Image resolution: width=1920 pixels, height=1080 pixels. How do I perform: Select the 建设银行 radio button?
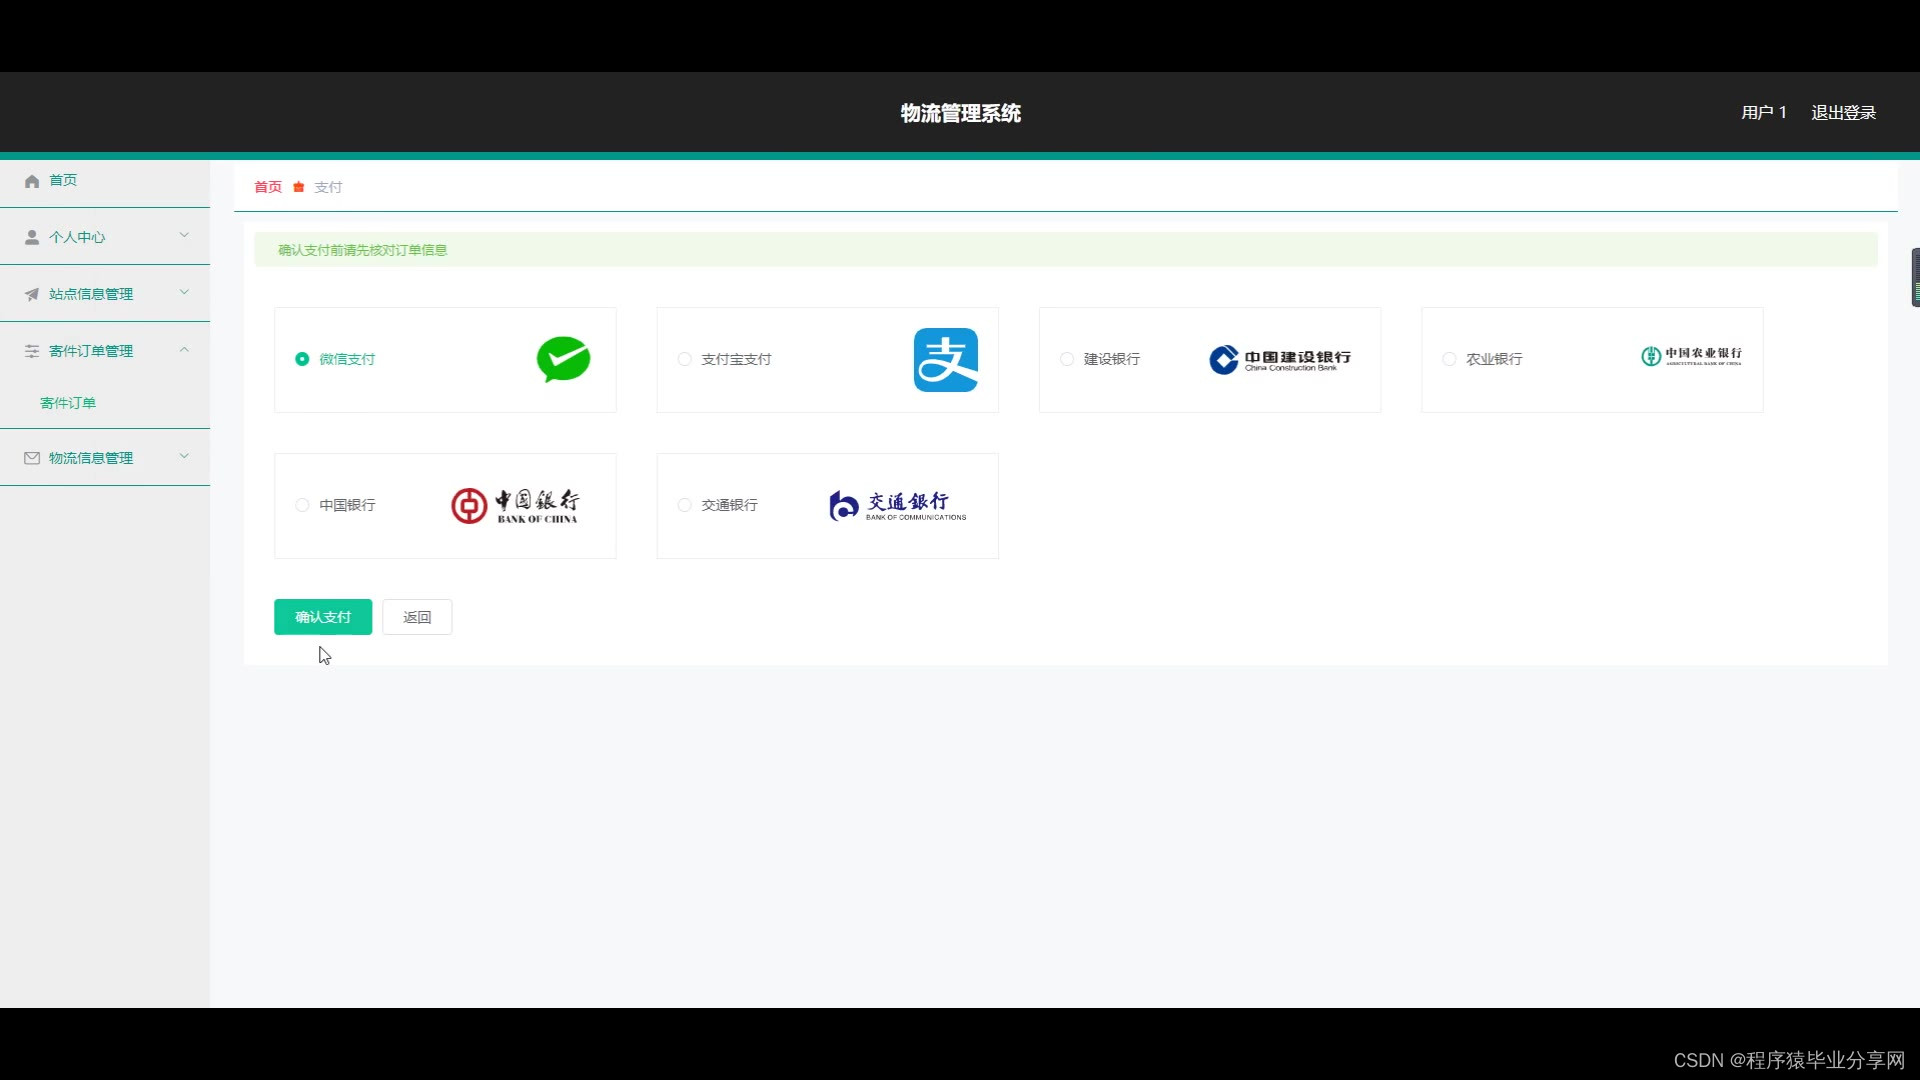click(x=1067, y=359)
